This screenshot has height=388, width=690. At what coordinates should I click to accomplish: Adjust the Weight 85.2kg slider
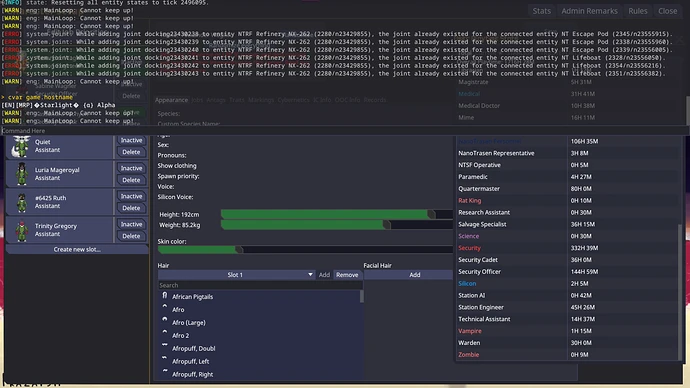pyautogui.click(x=337, y=225)
